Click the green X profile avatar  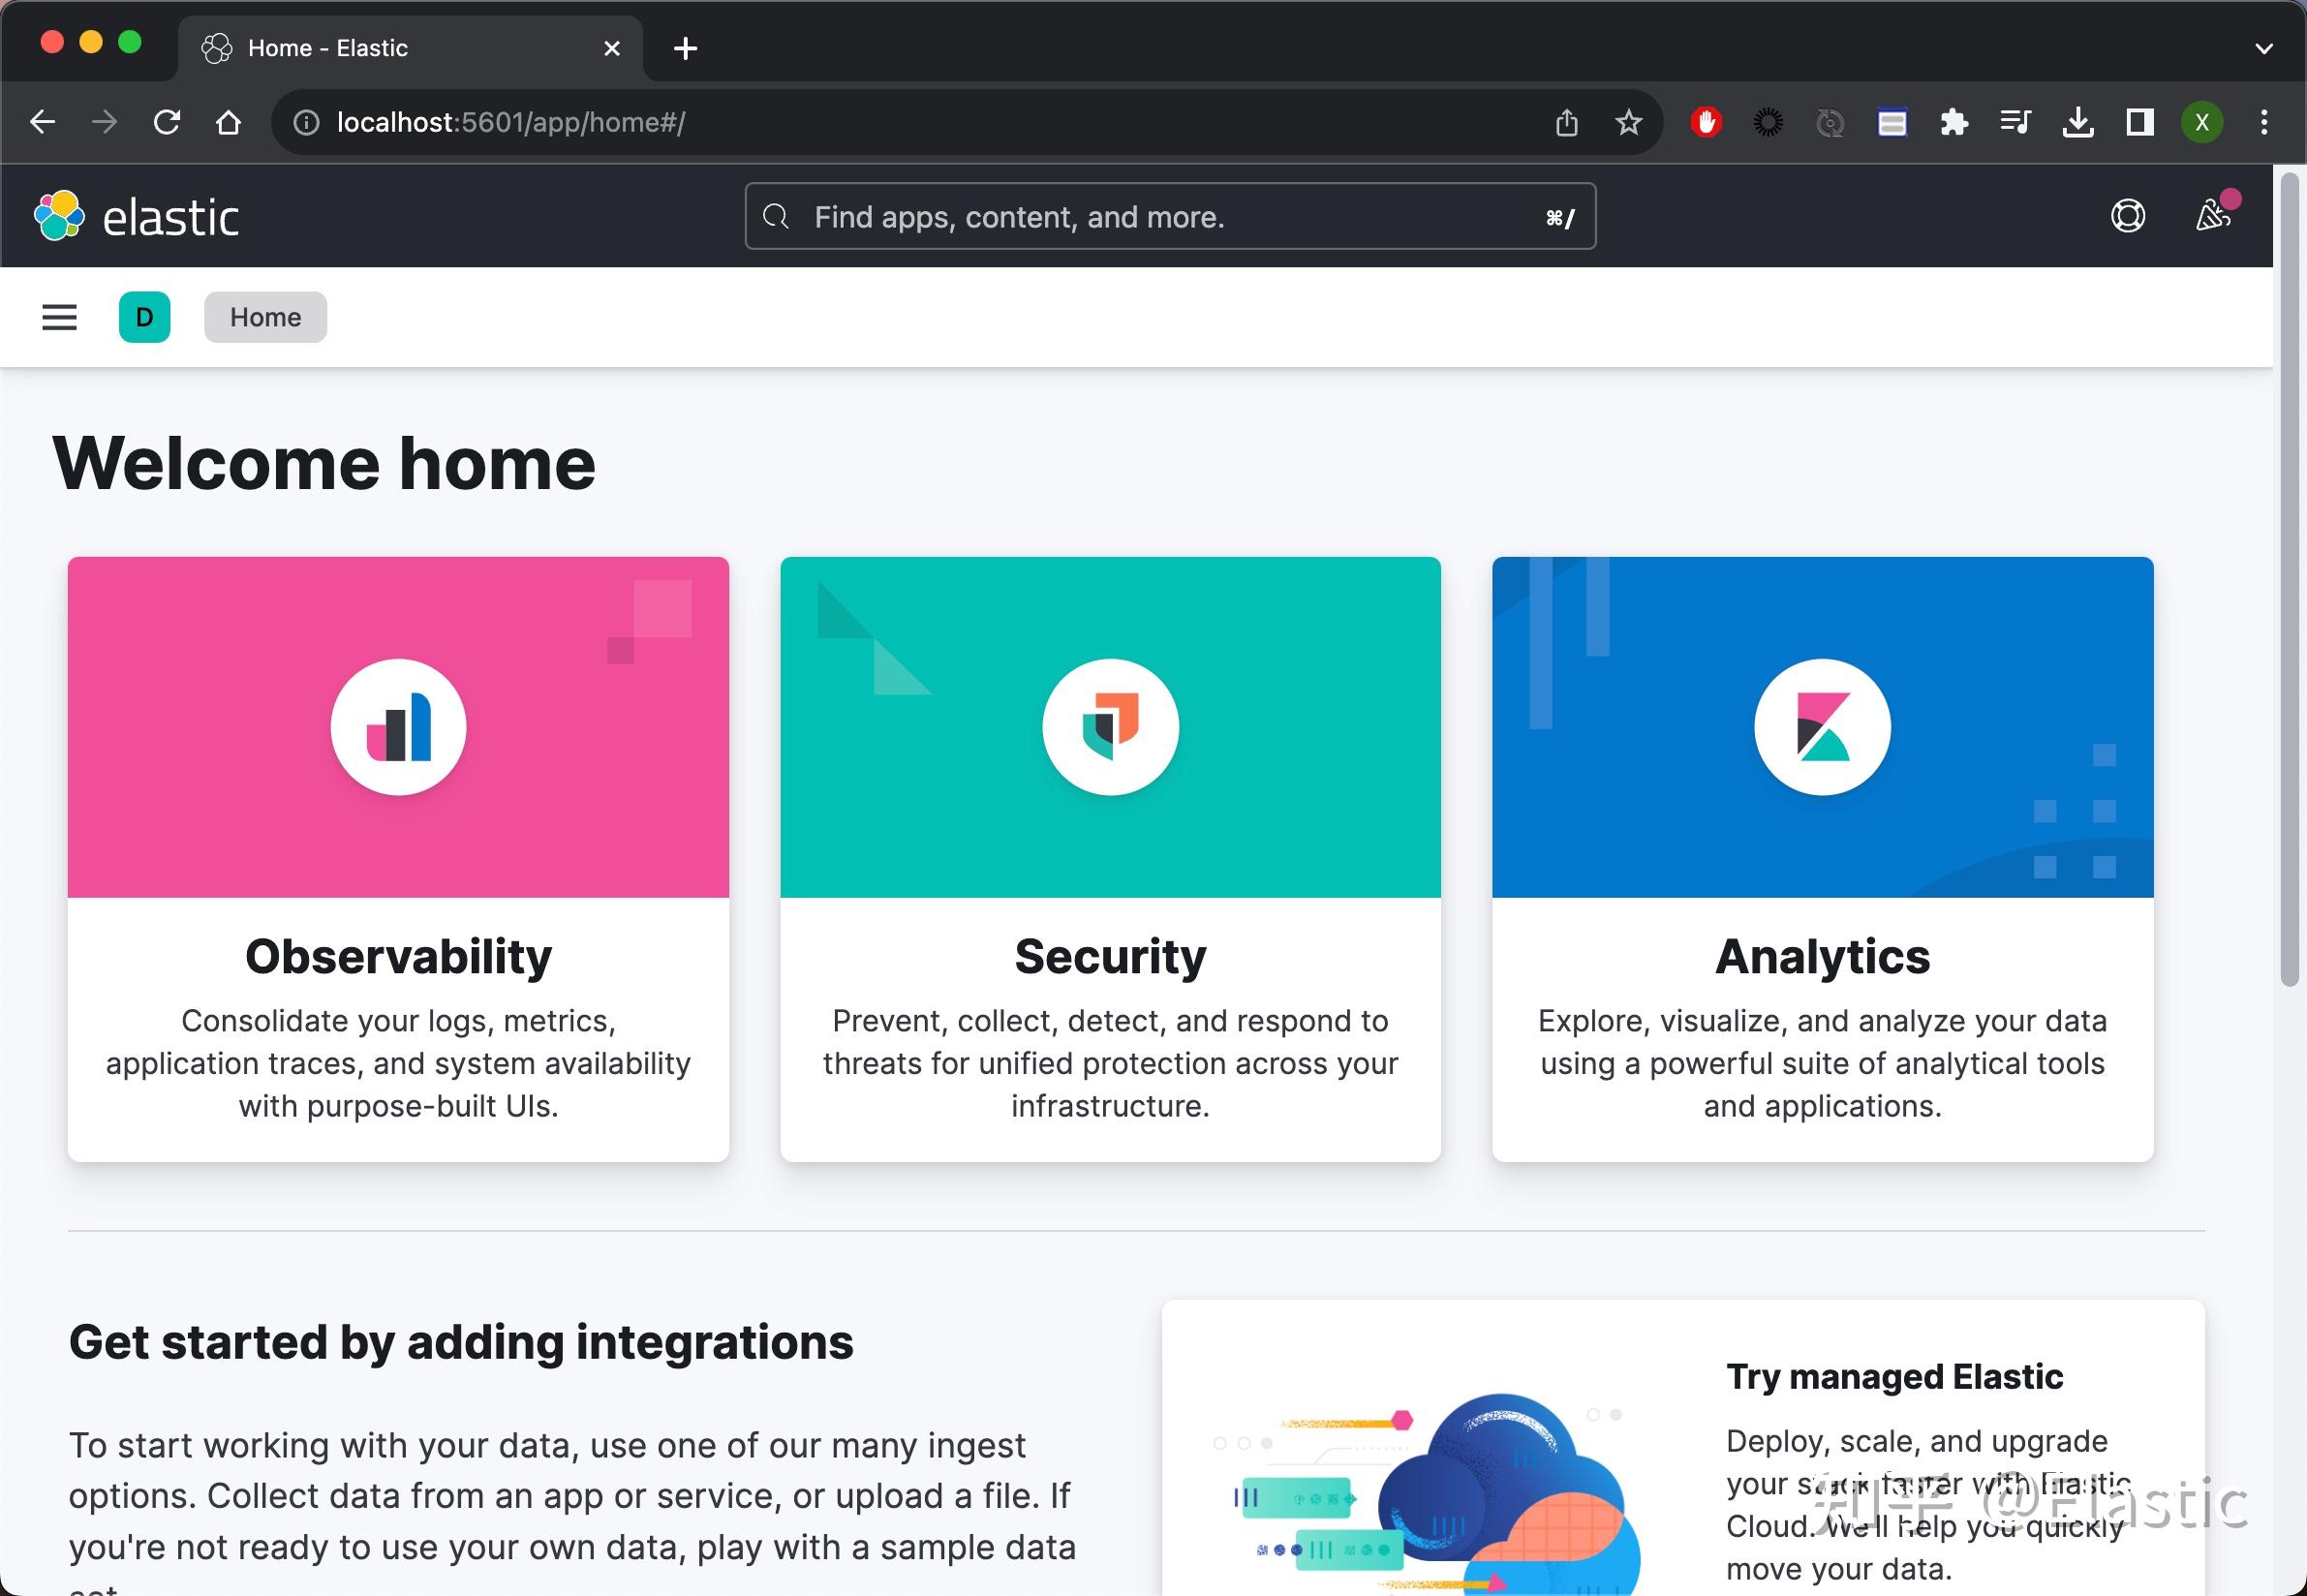click(2201, 122)
